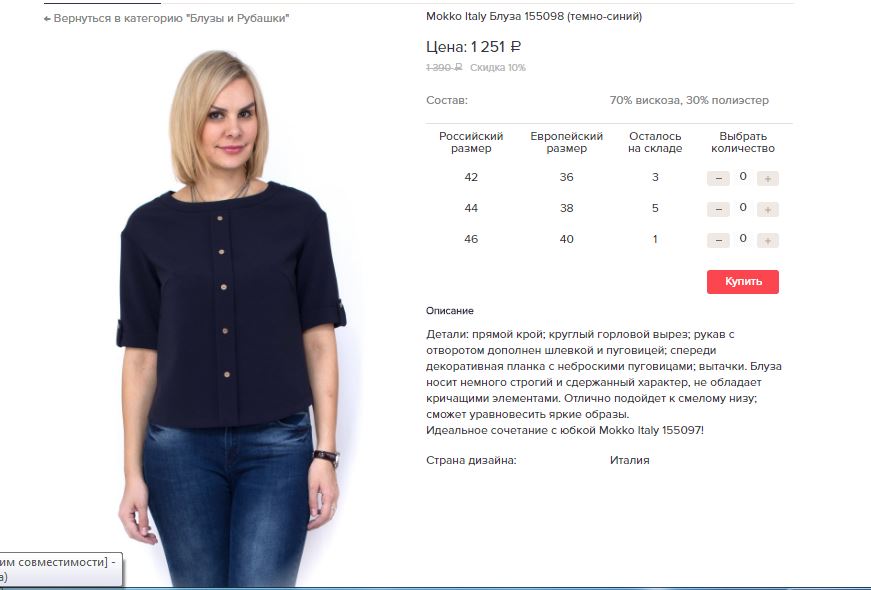Click the Скидка 10% discount label

[498, 67]
